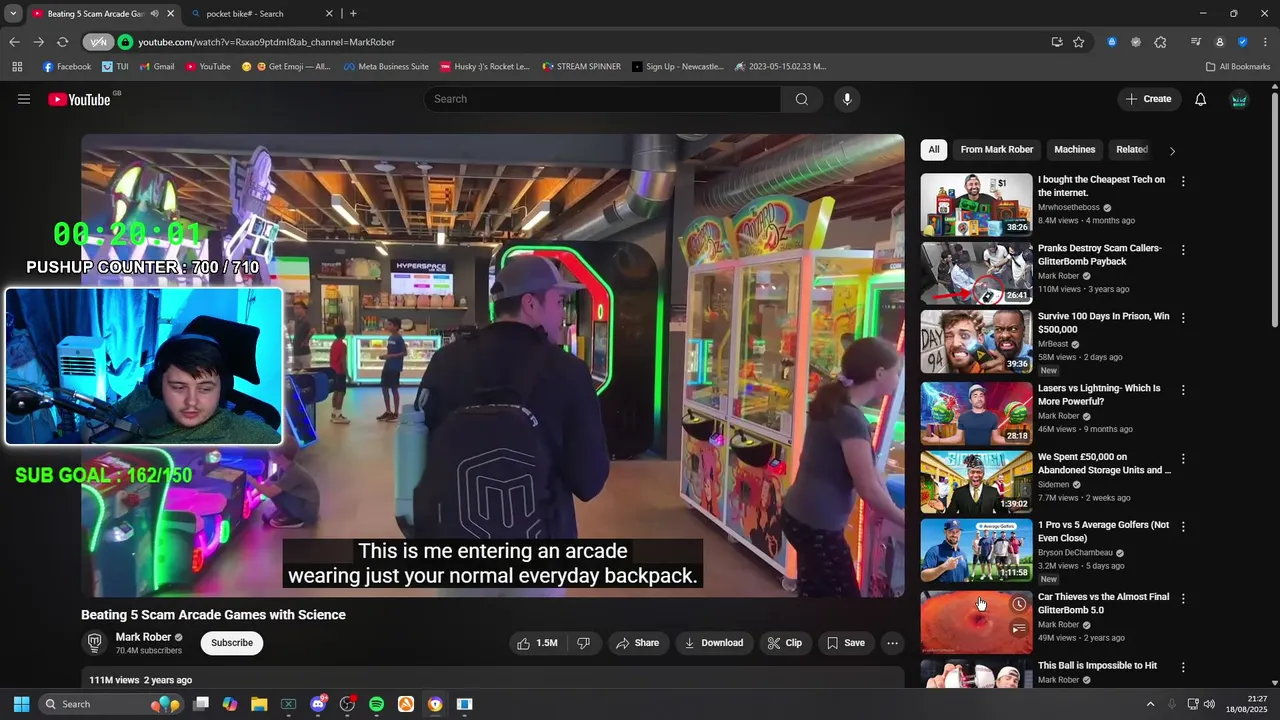Bookmark this page with star icon
1280x720 pixels.
click(1079, 42)
